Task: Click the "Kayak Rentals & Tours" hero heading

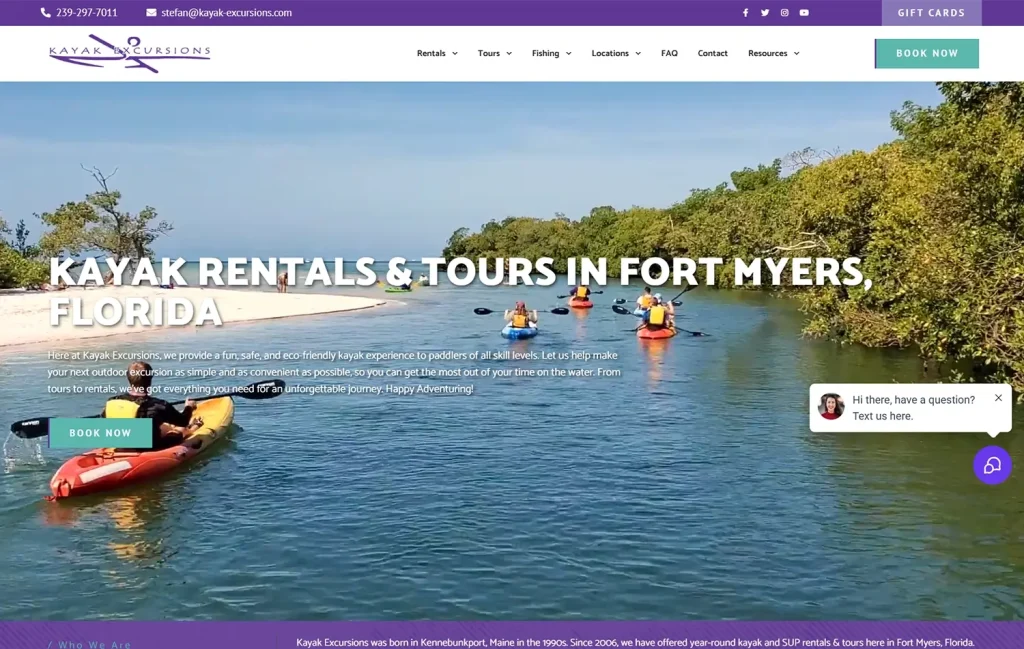Action: 460,291
